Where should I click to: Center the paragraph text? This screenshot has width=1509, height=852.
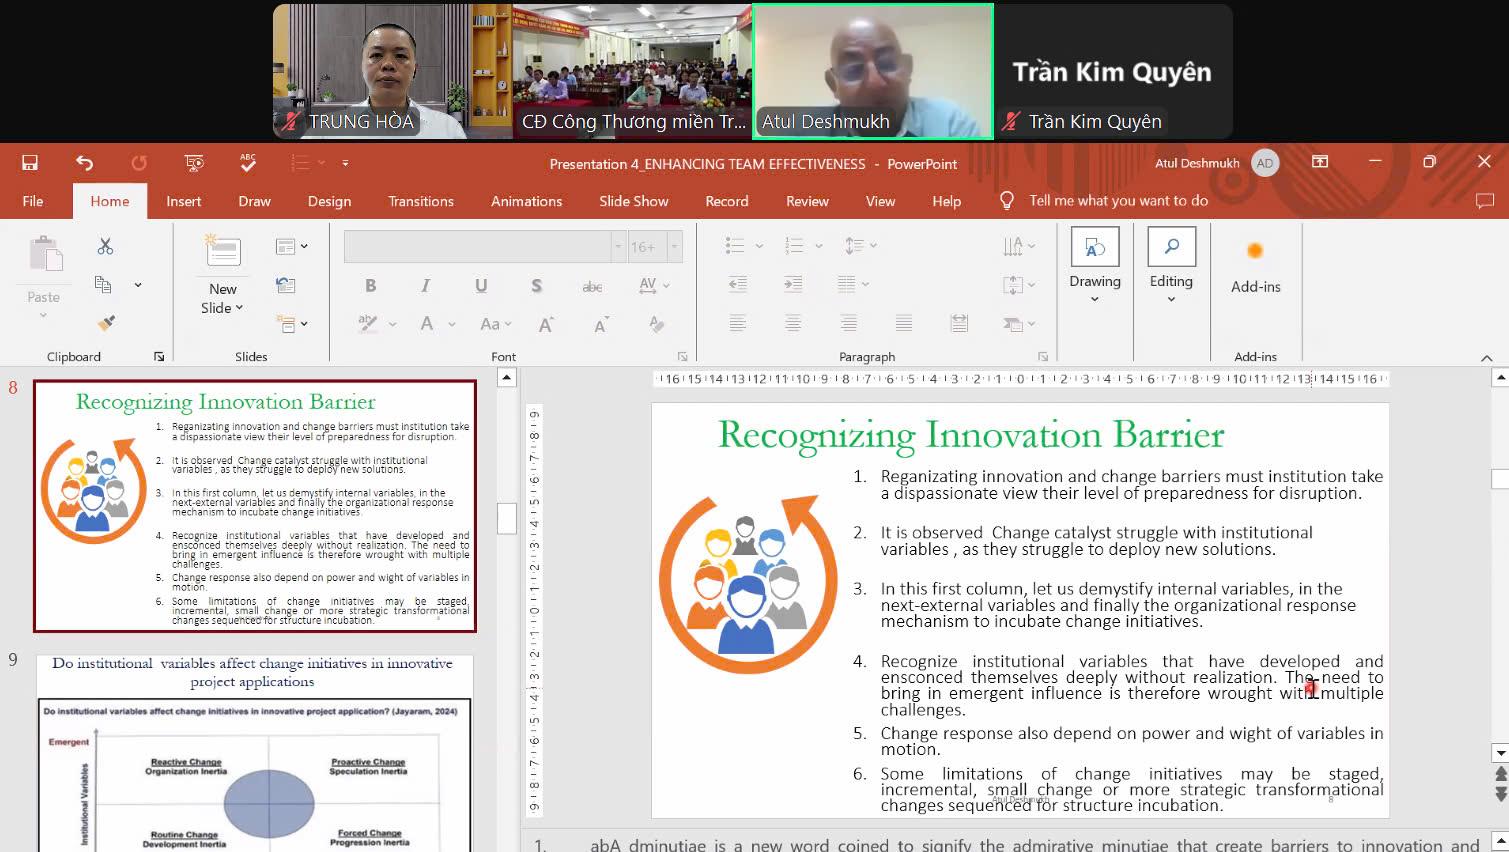(793, 323)
